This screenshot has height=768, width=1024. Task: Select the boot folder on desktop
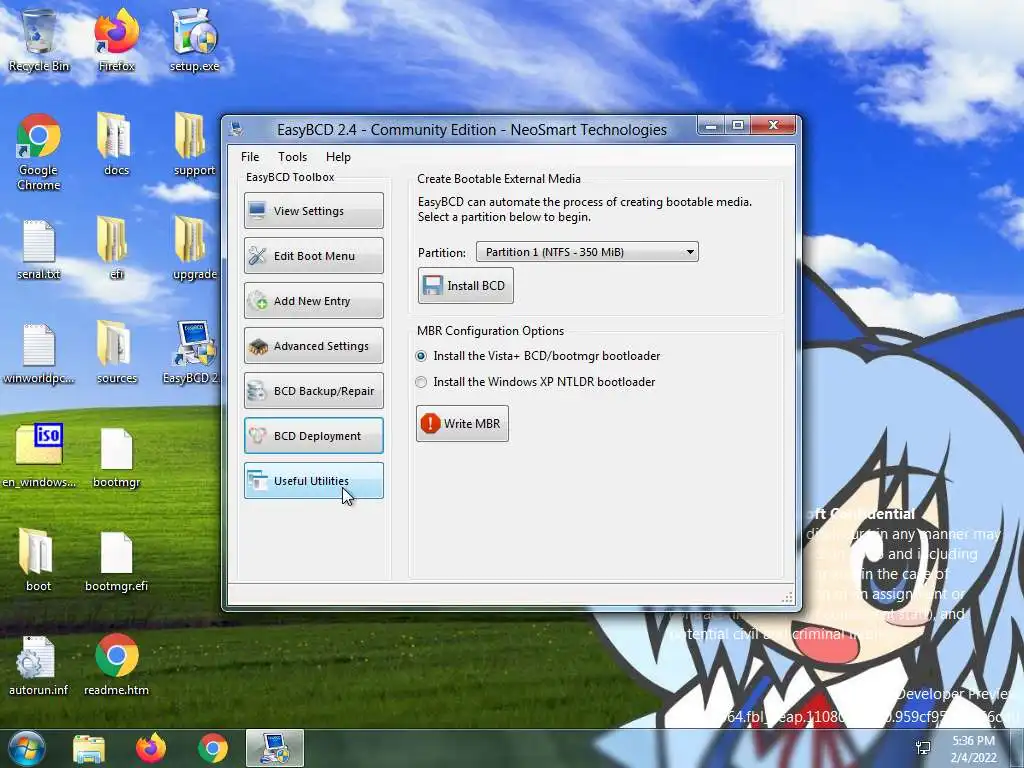(39, 560)
